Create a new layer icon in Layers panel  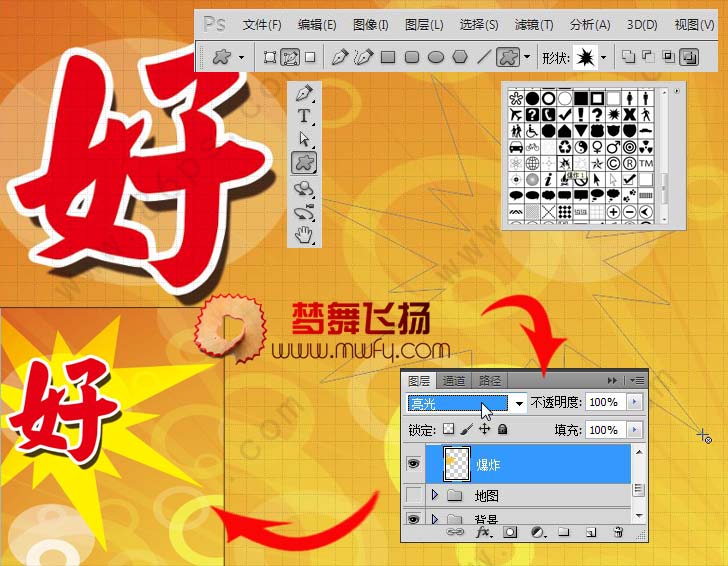591,532
